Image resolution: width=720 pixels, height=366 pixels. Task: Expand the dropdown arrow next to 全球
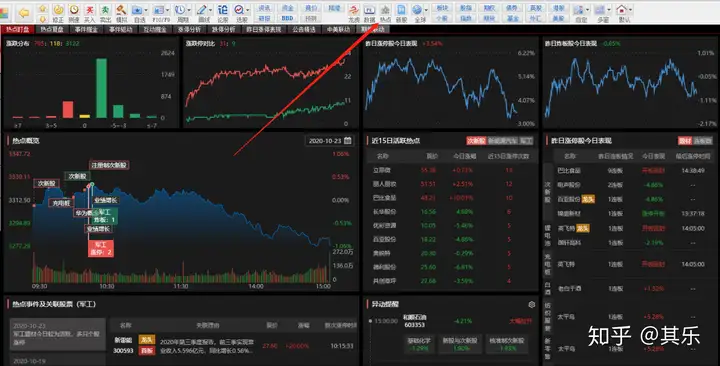(x=426, y=10)
